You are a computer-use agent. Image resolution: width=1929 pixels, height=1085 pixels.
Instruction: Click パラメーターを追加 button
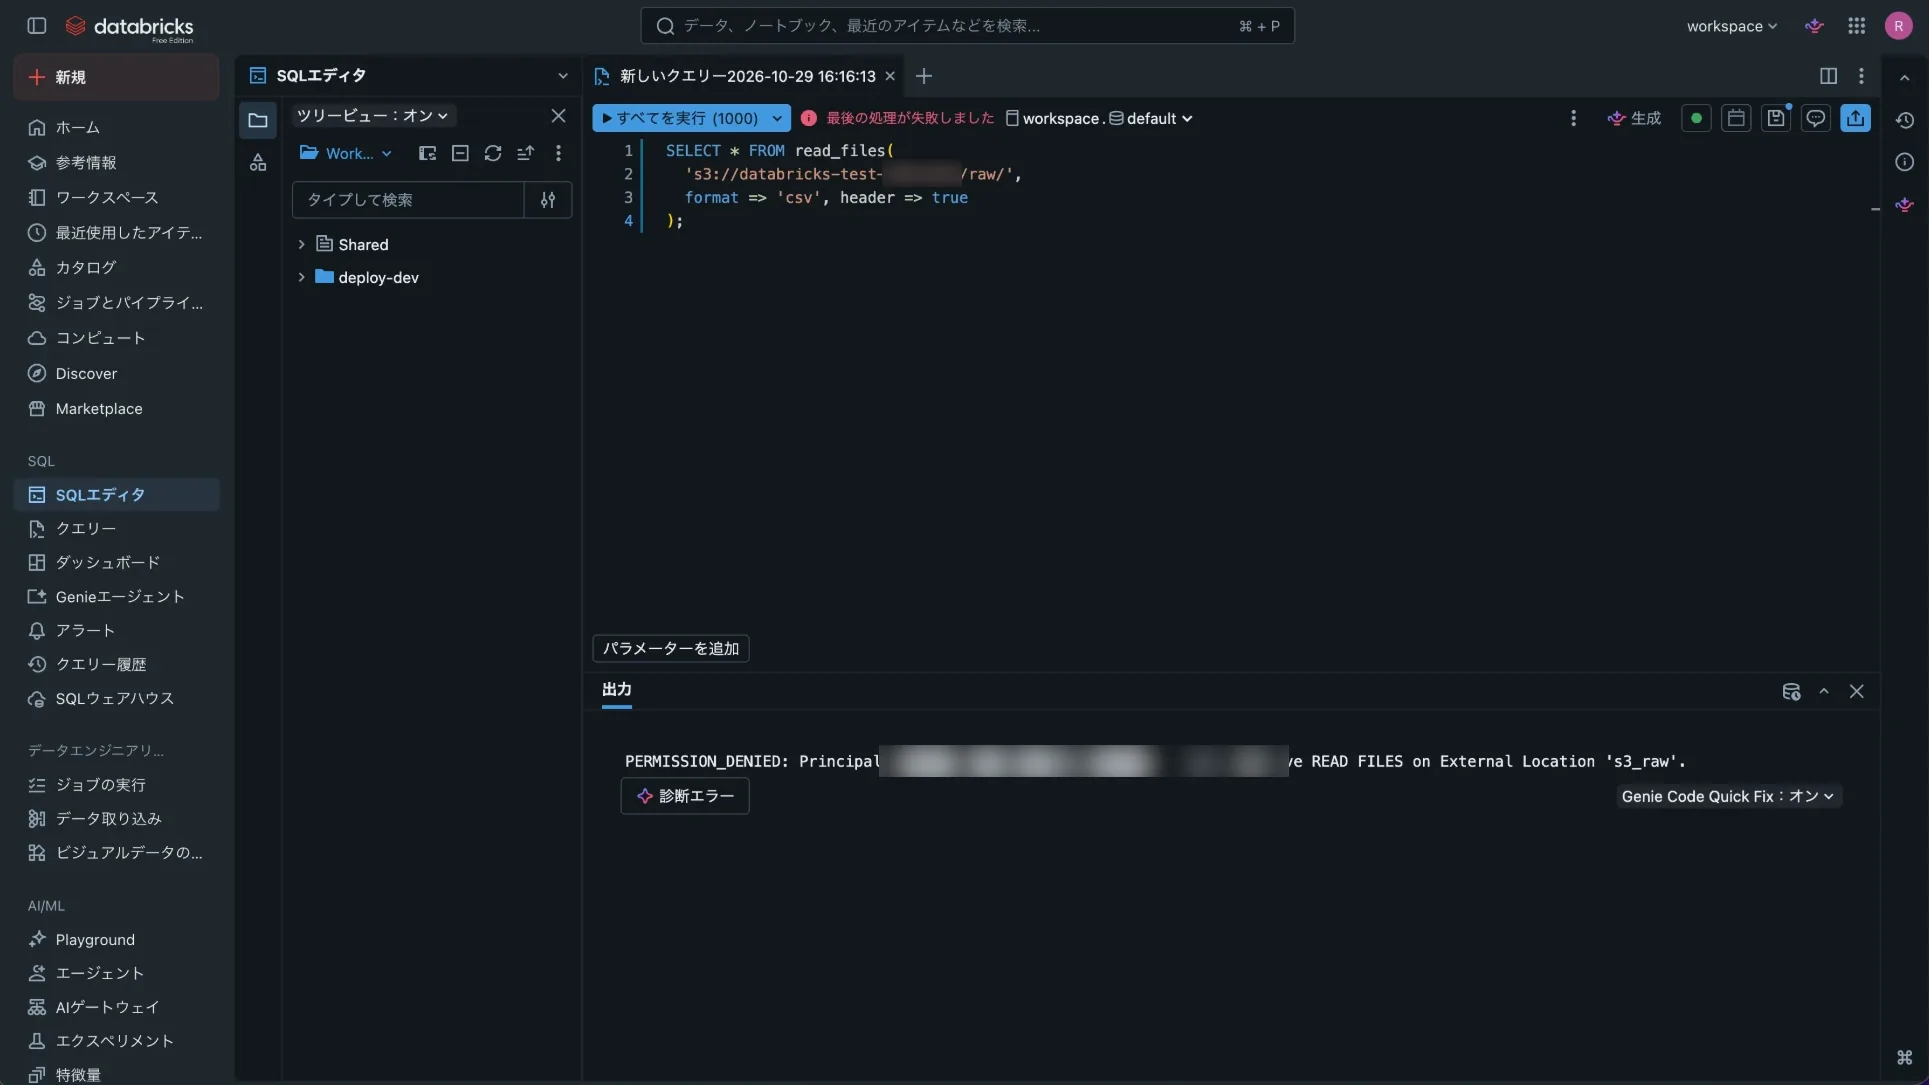[671, 649]
